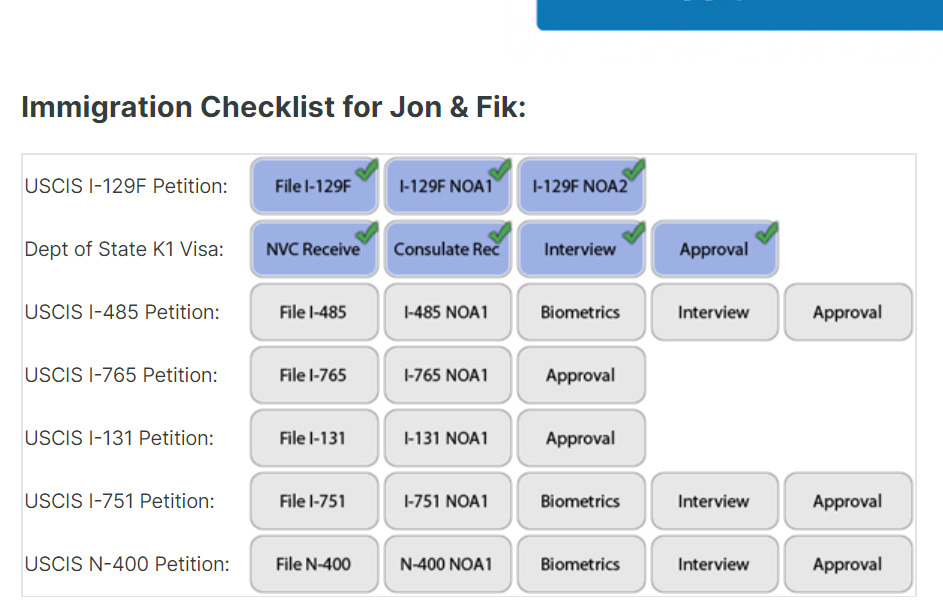Select the File I-485 step

pos(314,312)
